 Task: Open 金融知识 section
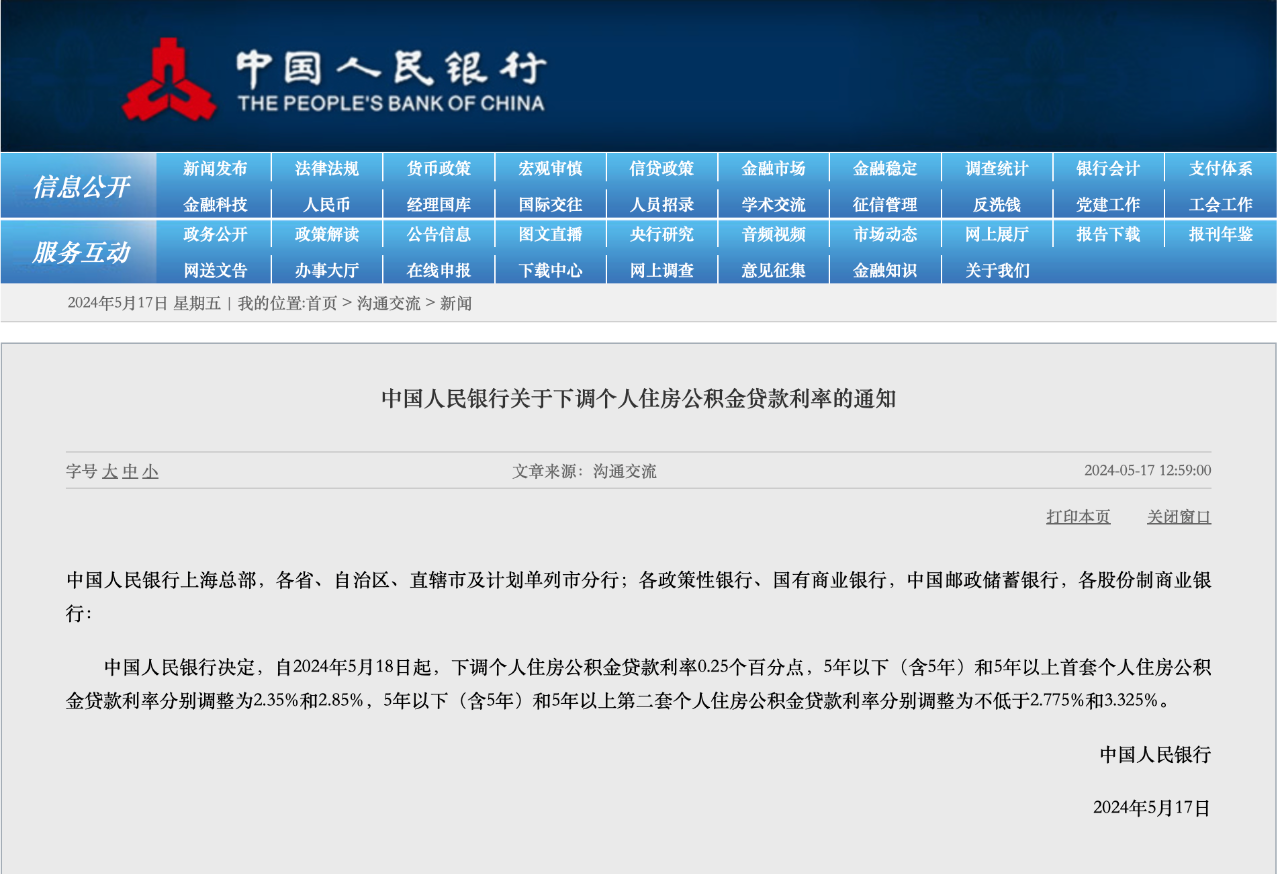pyautogui.click(x=885, y=270)
